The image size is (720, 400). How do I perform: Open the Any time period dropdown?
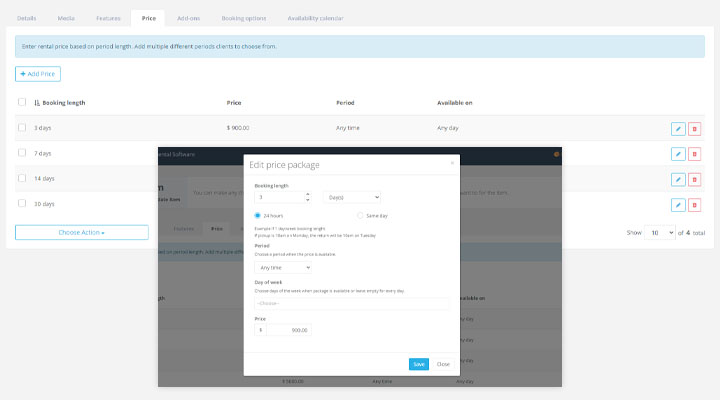283,267
